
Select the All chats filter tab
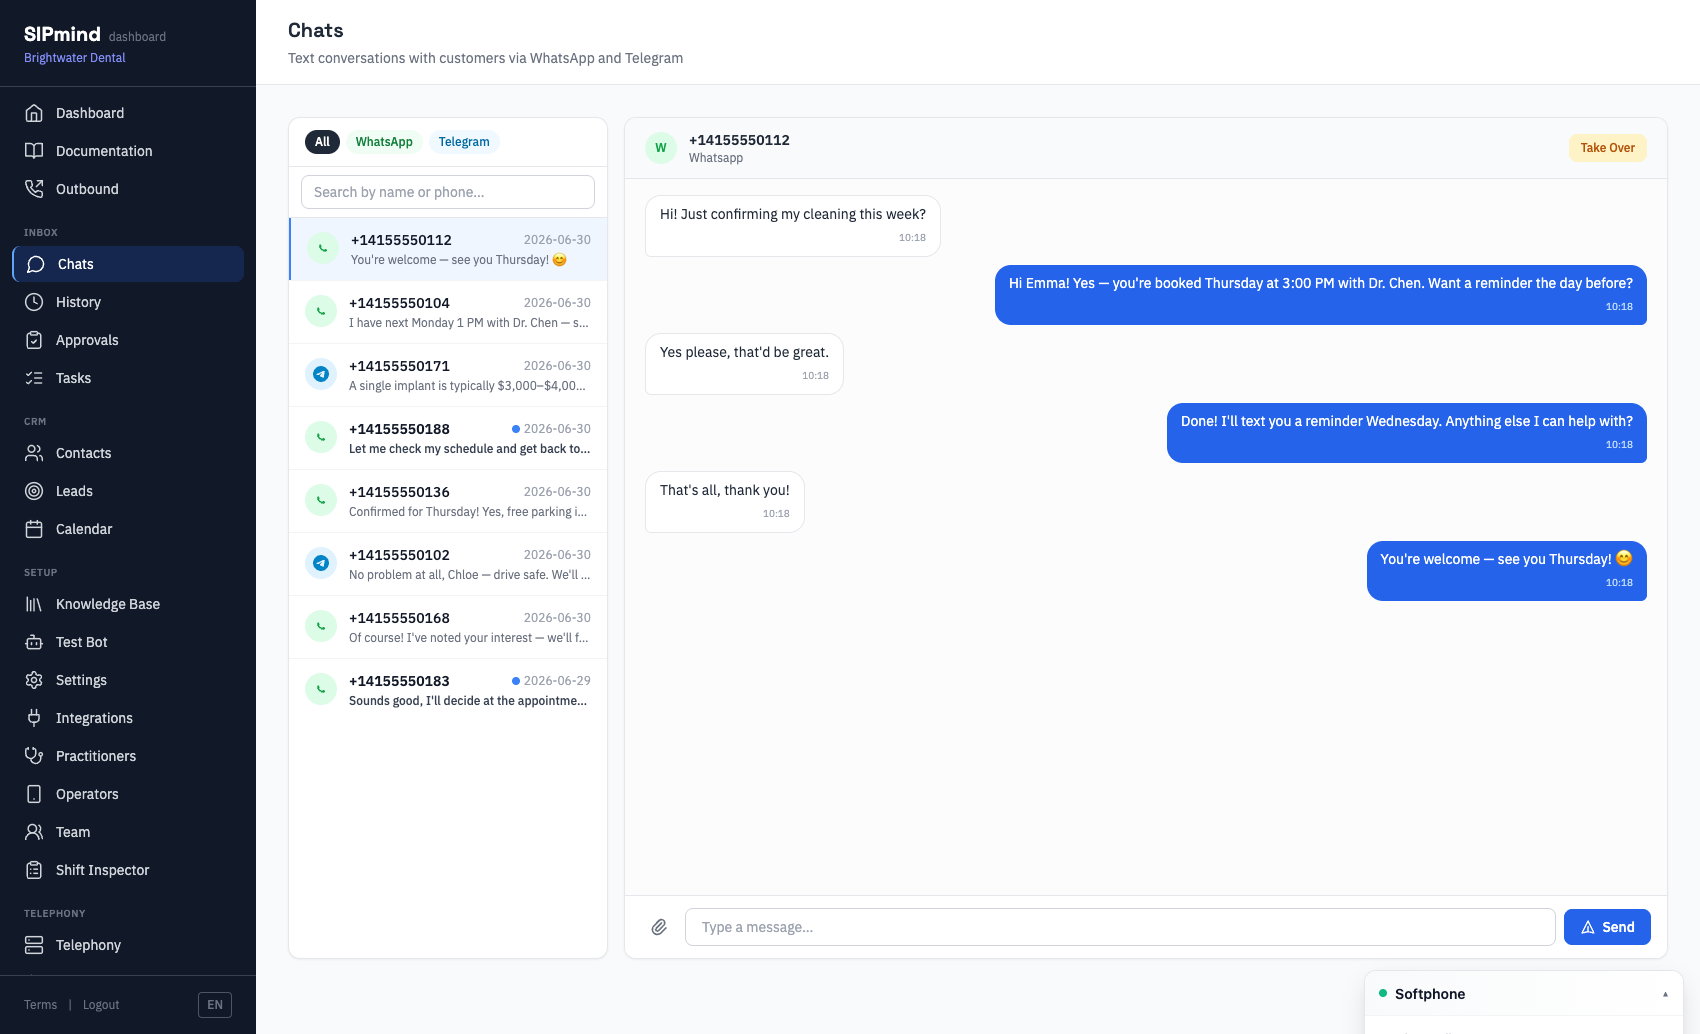click(322, 142)
